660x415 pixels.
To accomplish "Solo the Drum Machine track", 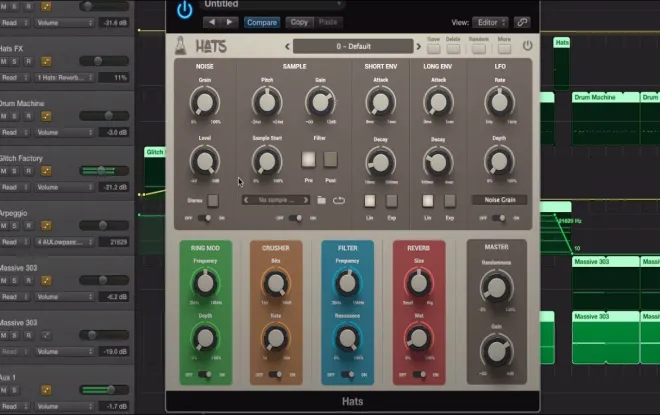I will point(14,116).
